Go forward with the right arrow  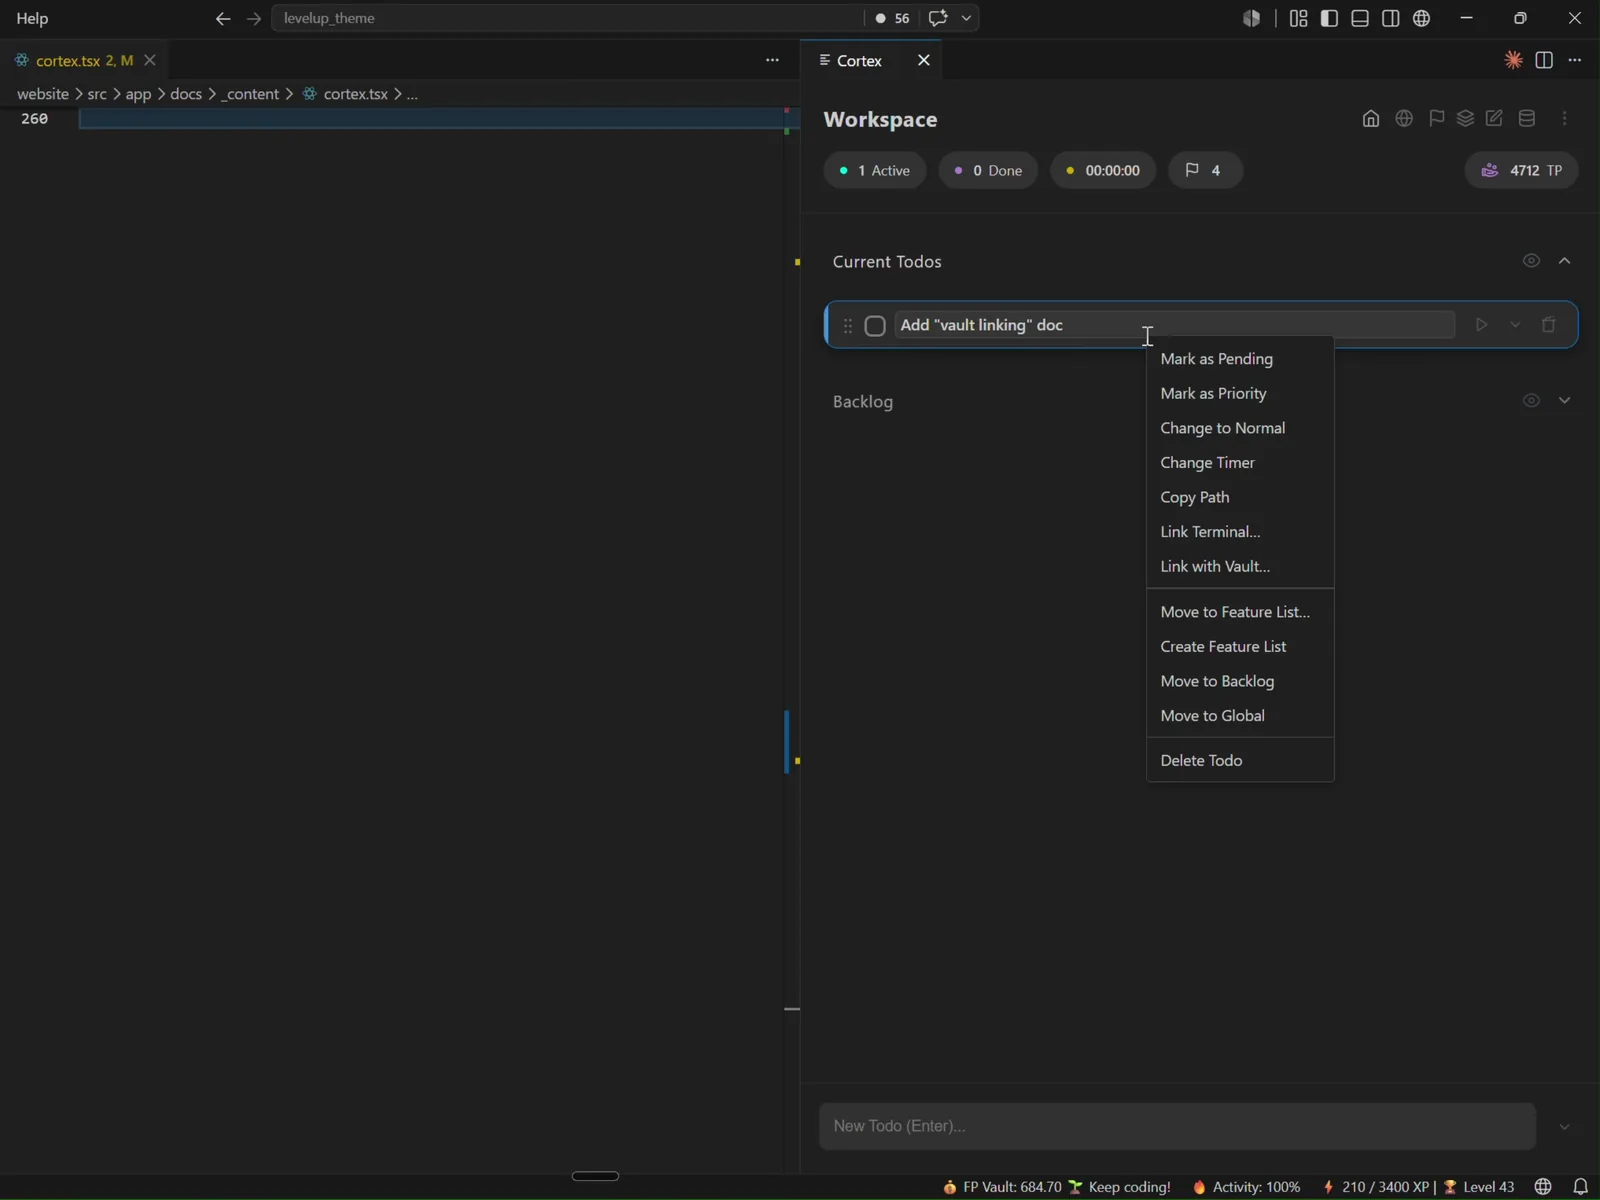point(254,18)
